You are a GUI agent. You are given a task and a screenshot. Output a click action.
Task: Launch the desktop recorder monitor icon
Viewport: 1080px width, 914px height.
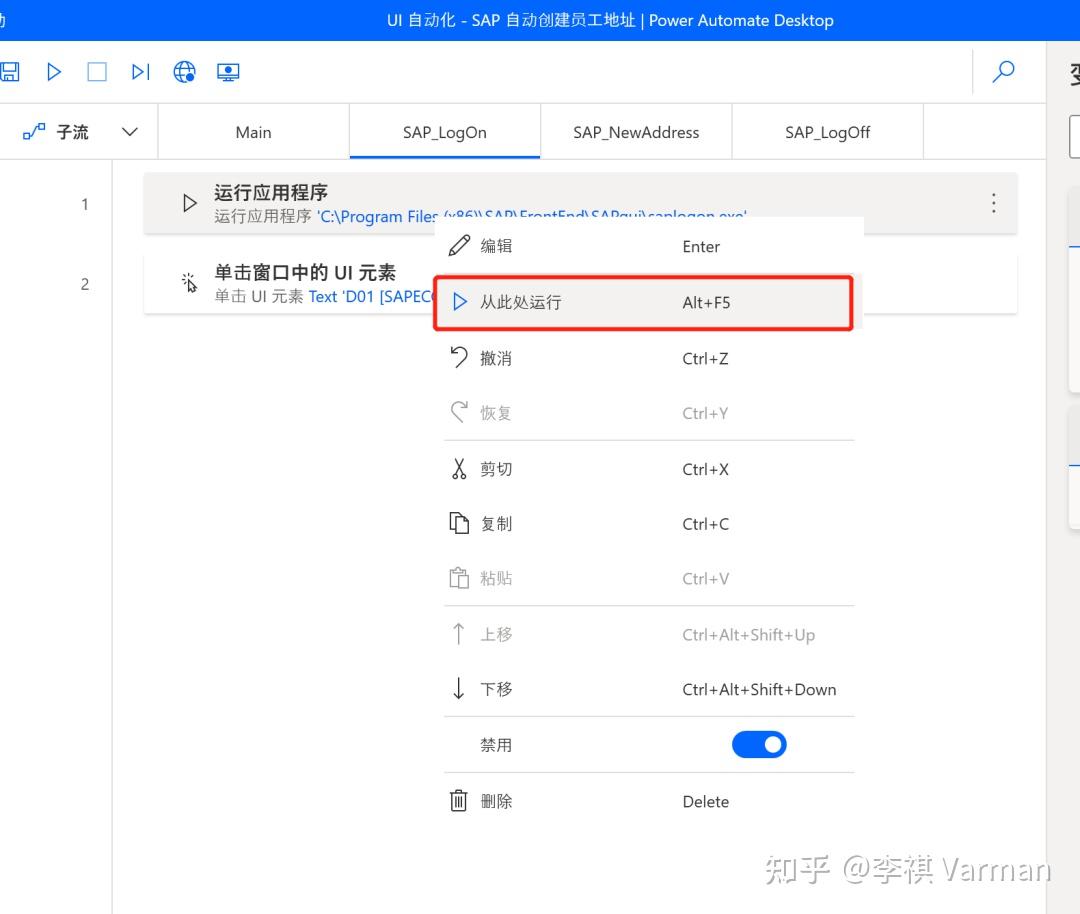click(228, 71)
